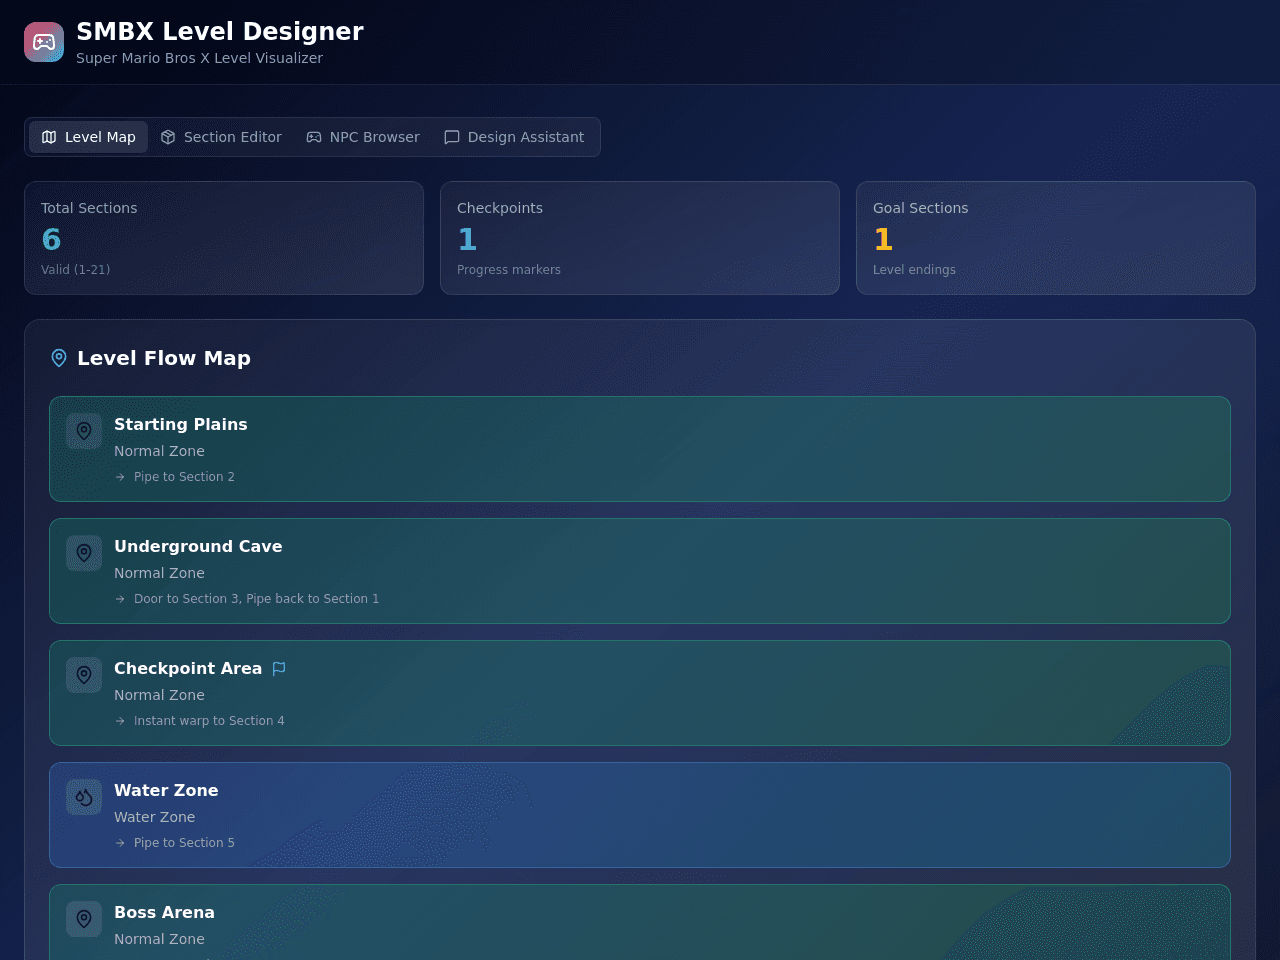Click the Boss Arena pin icon
The width and height of the screenshot is (1280, 960).
pyautogui.click(x=84, y=919)
